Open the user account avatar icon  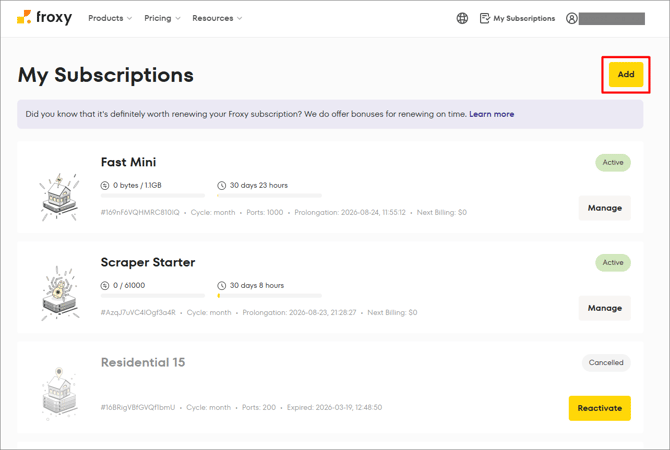572,18
